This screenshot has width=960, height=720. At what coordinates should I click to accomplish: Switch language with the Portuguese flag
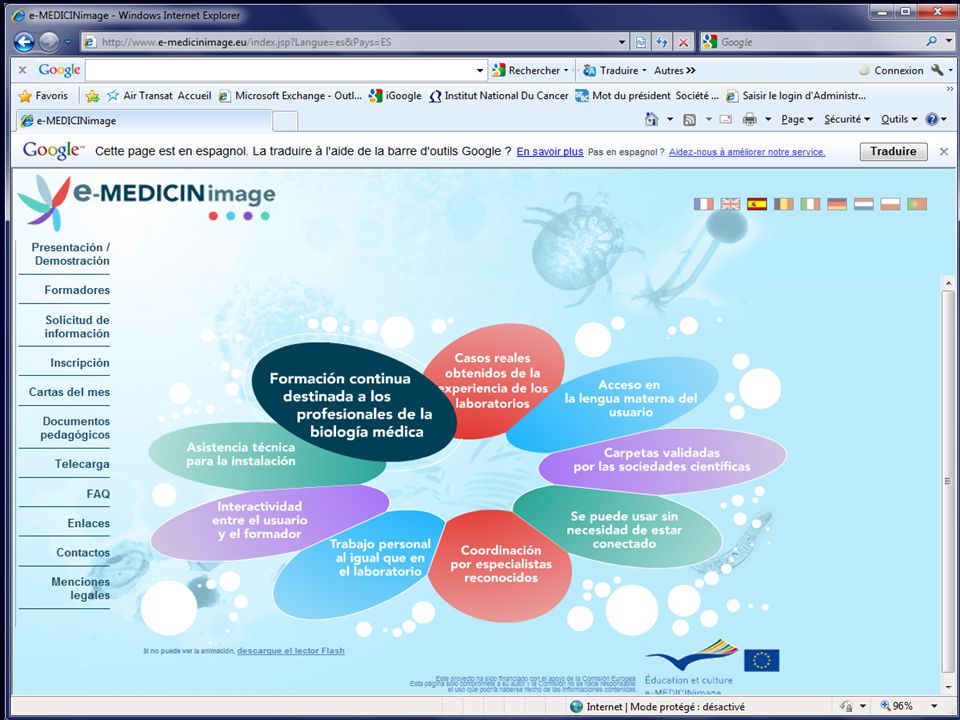tap(917, 204)
